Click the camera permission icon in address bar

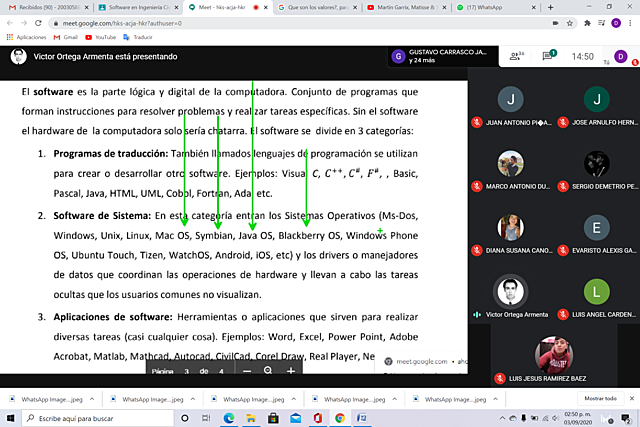point(556,23)
